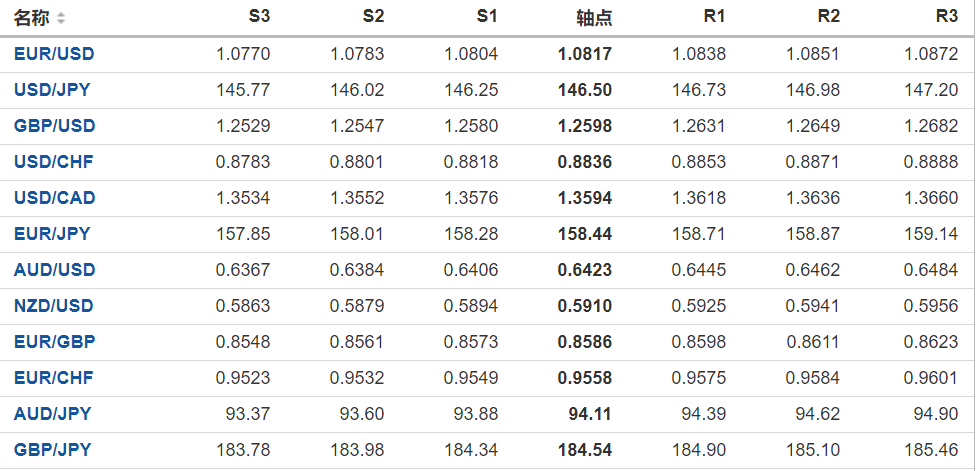Open the USD/JPY currency pair link
The width and height of the screenshot is (977, 471).
pos(52,90)
